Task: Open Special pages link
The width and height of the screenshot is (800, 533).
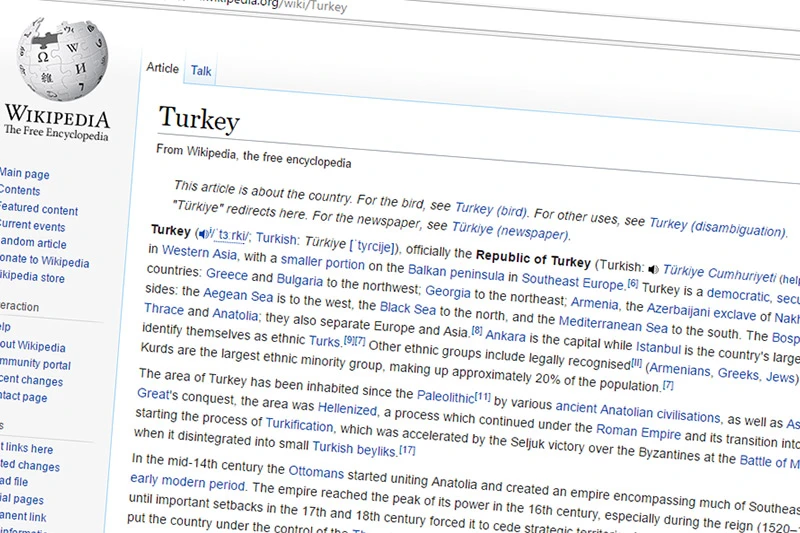Action: pyautogui.click(x=21, y=499)
